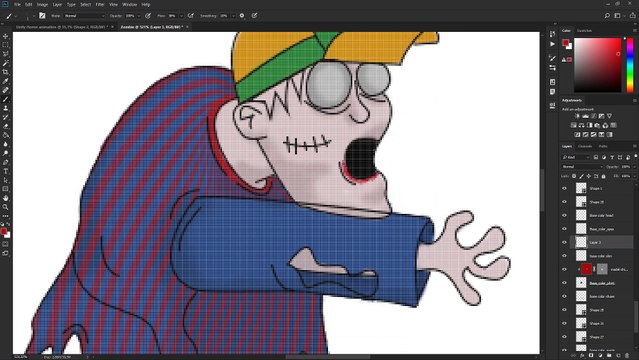639x360 pixels.
Task: Open the Filter menu
Action: [100, 4]
